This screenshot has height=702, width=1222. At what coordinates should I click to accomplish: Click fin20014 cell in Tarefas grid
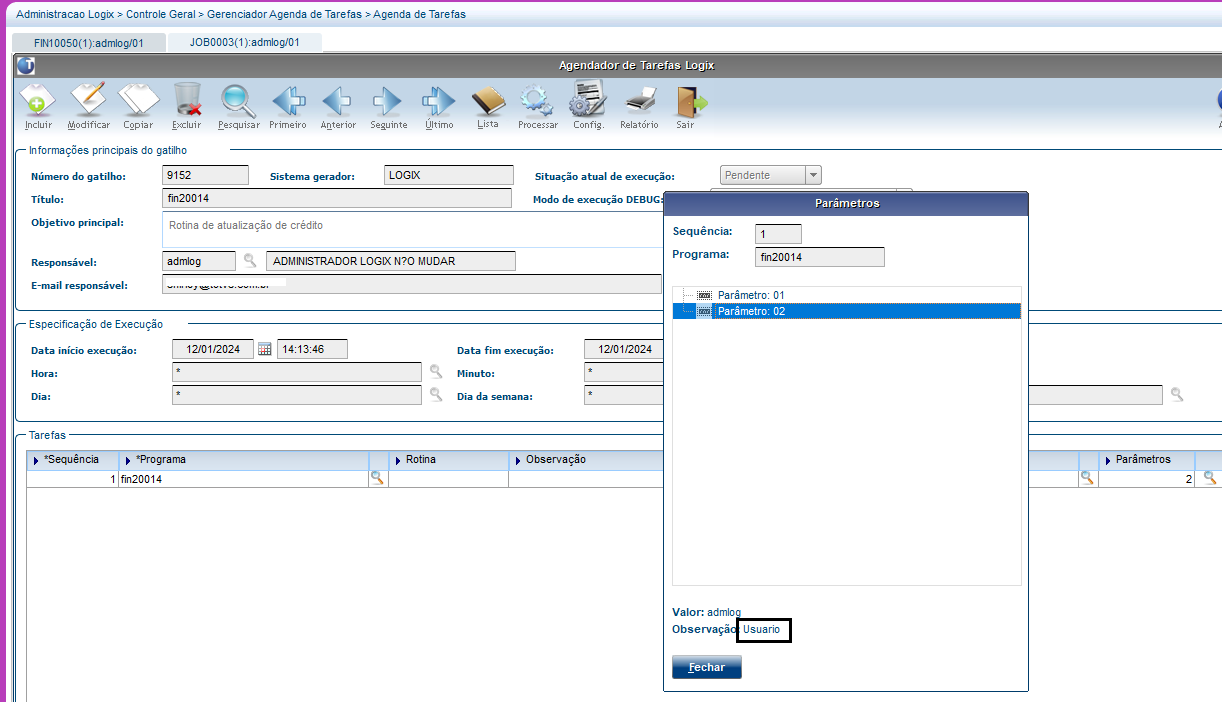243,479
